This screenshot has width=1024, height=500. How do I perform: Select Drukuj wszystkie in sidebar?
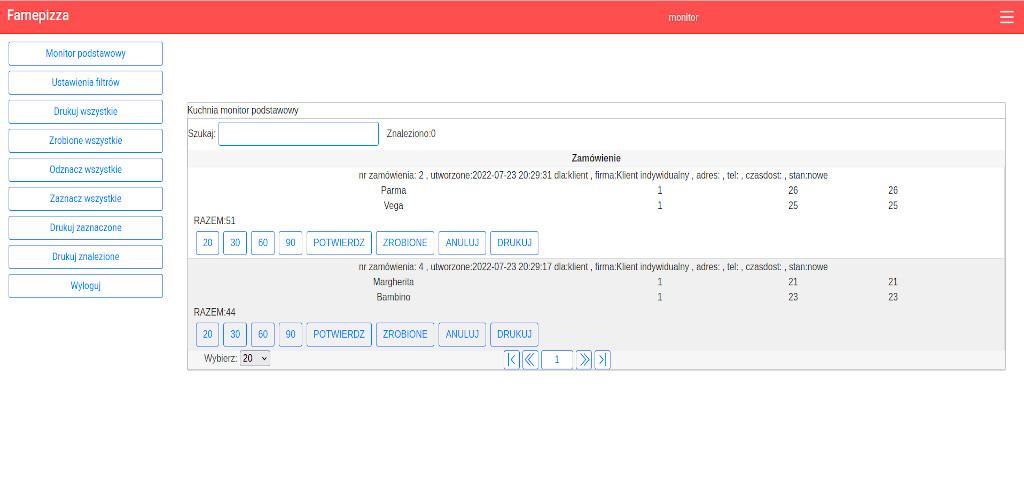pyautogui.click(x=86, y=112)
